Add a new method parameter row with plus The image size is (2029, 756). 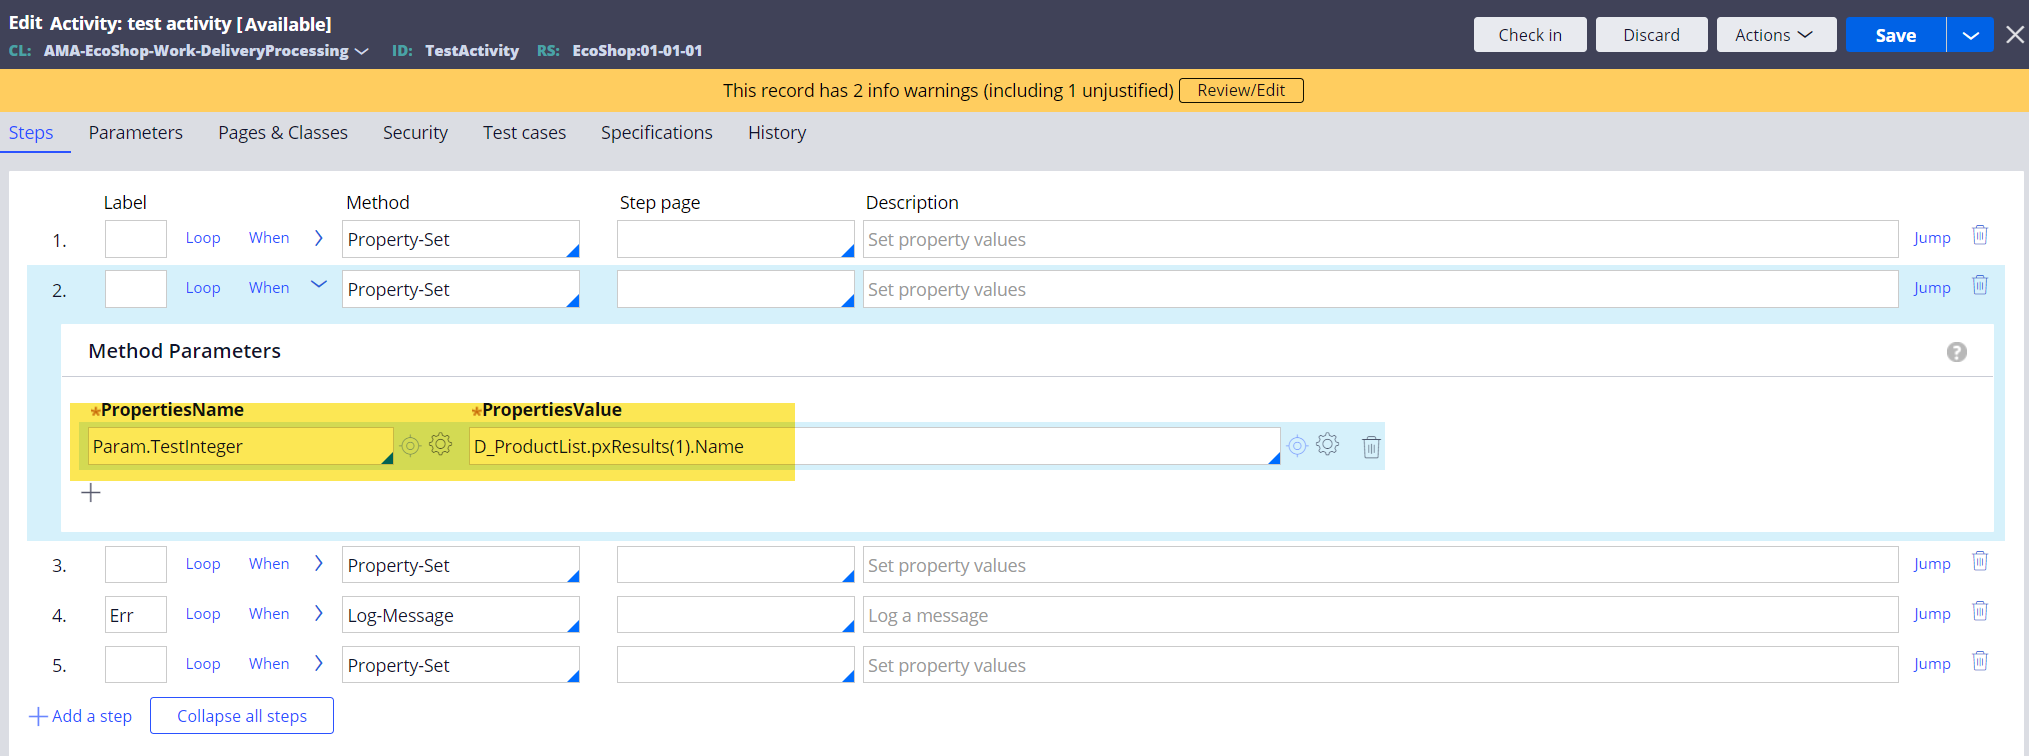(91, 493)
